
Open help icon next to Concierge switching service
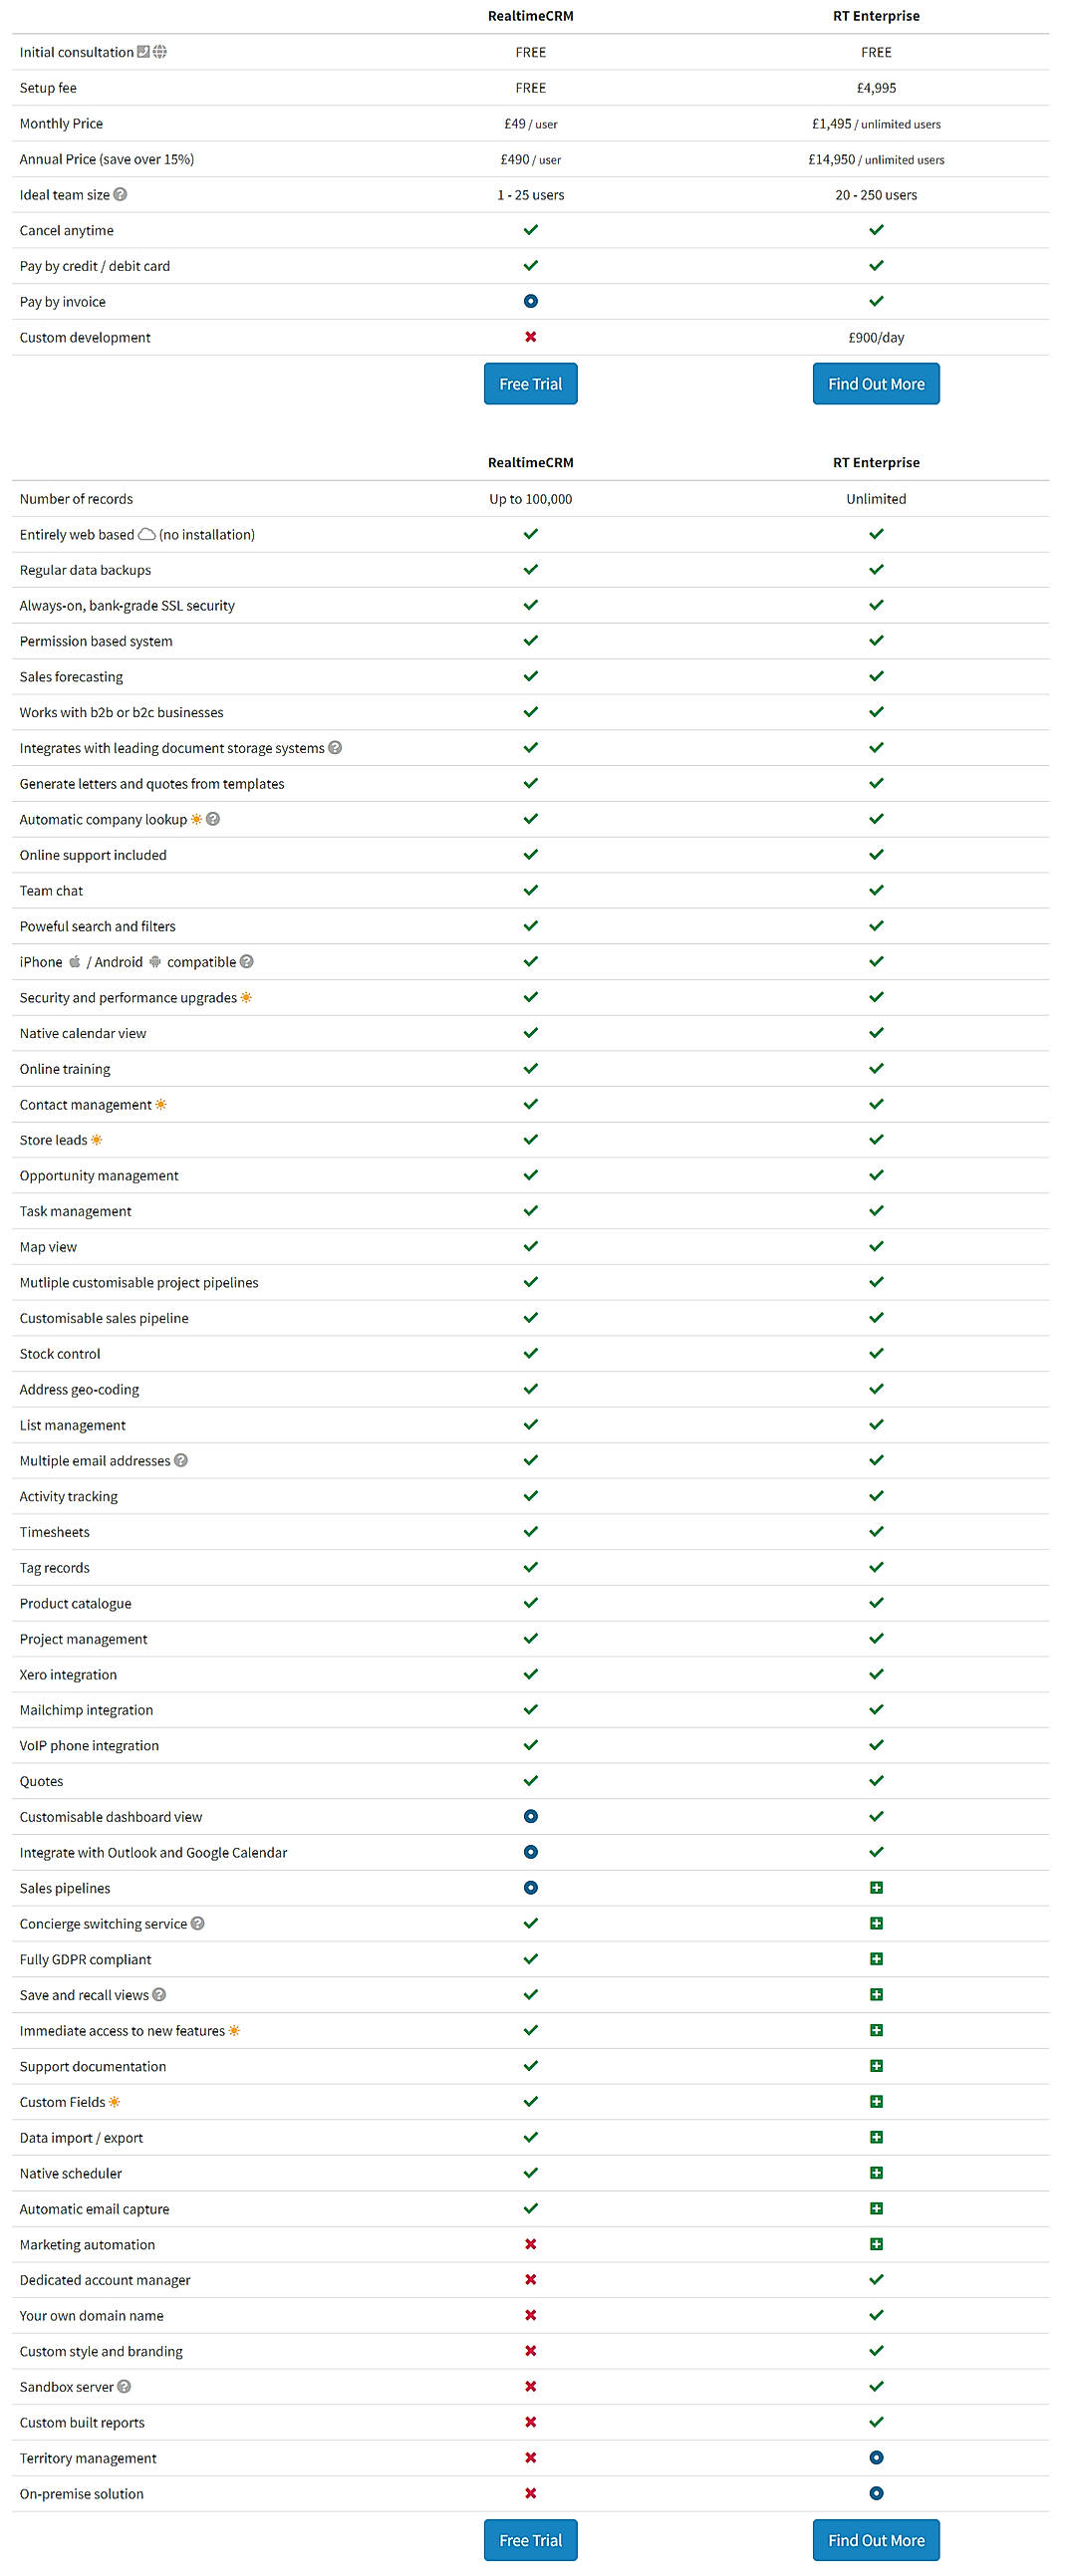pyautogui.click(x=196, y=1923)
